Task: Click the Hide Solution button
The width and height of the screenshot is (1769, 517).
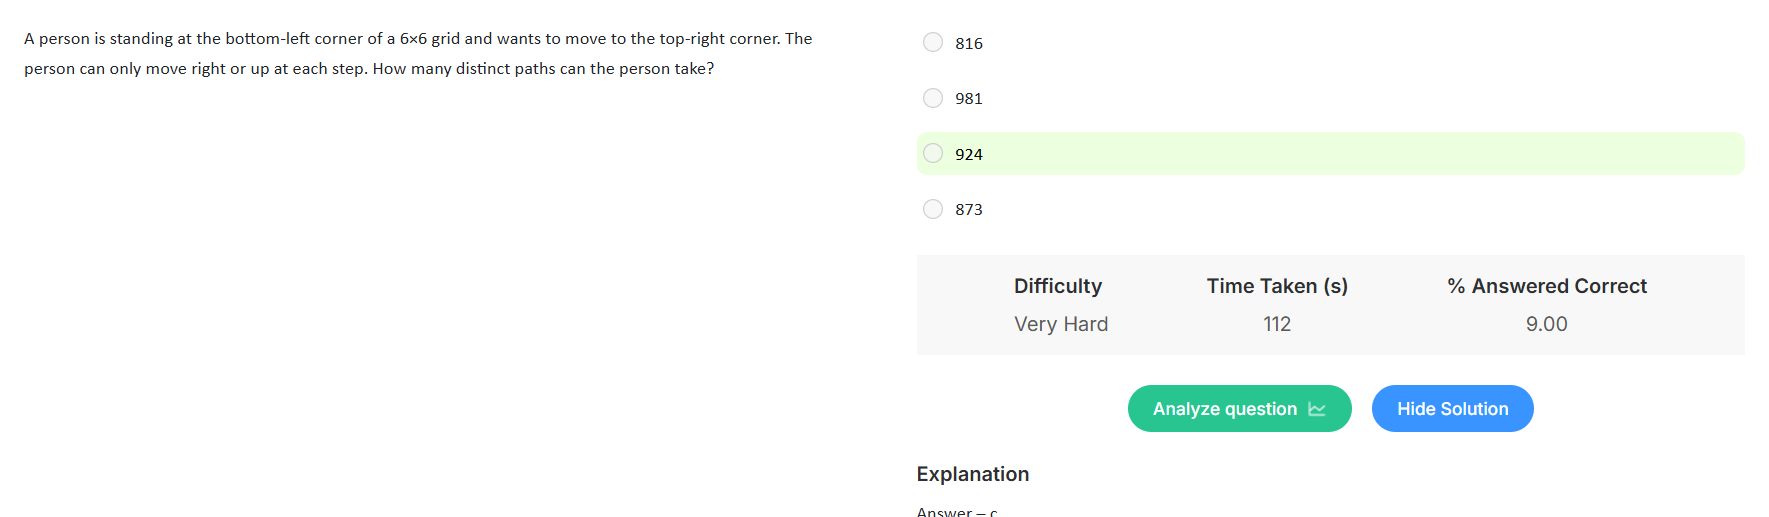Action: click(x=1452, y=409)
